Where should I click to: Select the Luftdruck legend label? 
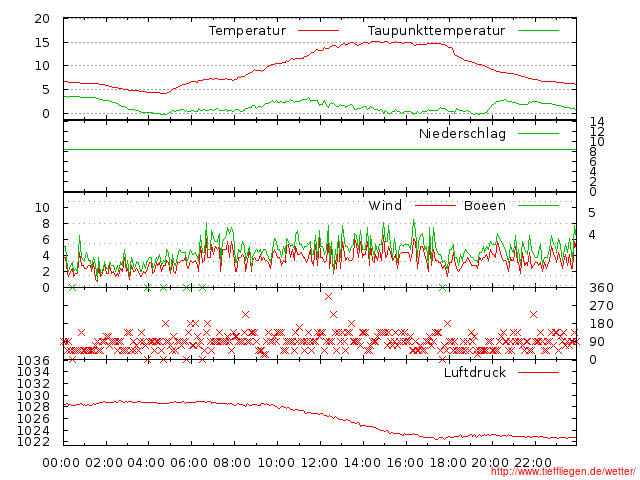(x=475, y=372)
